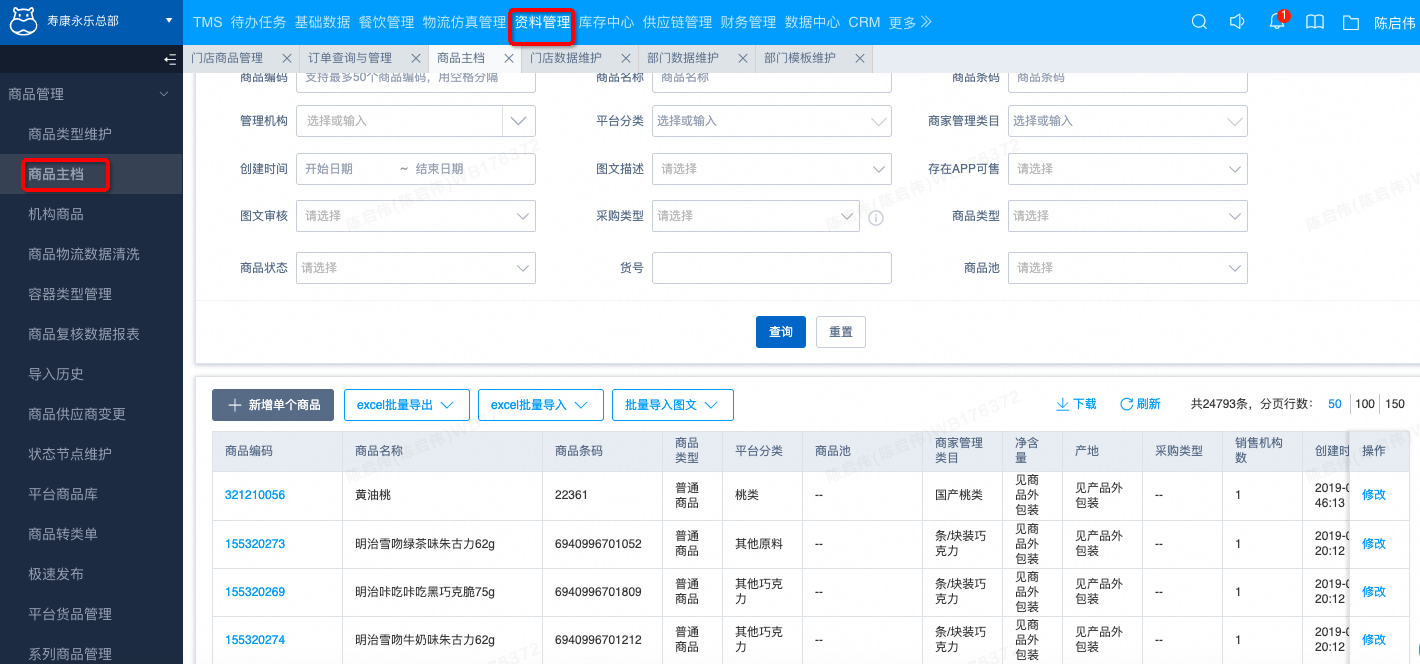Collapse 商品管理 sidebar section
1420x664 pixels.
(91, 94)
